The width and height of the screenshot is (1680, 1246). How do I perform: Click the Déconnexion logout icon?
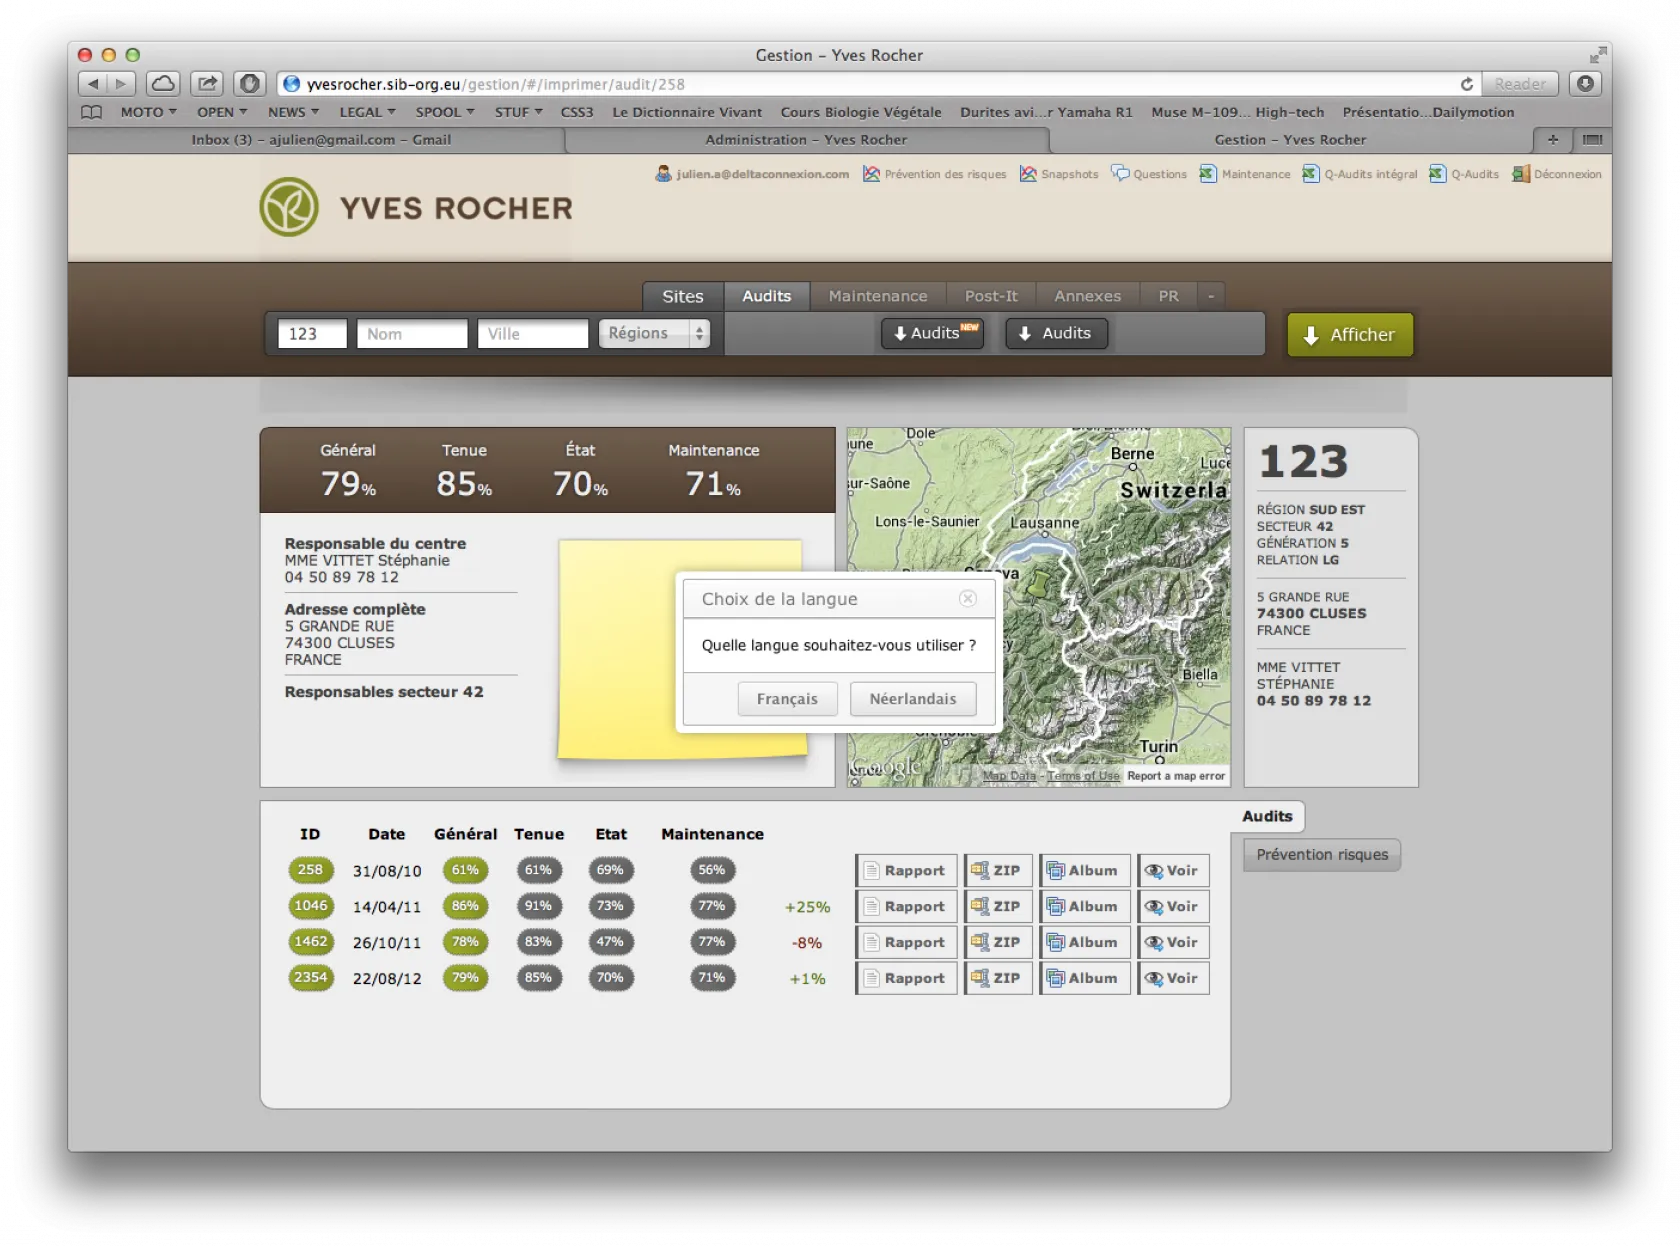point(1520,174)
